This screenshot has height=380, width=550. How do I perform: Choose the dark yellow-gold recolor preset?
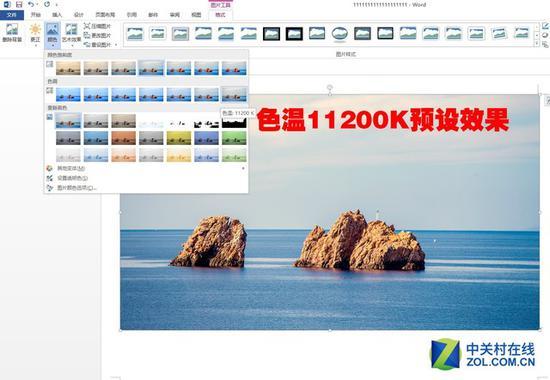(179, 138)
